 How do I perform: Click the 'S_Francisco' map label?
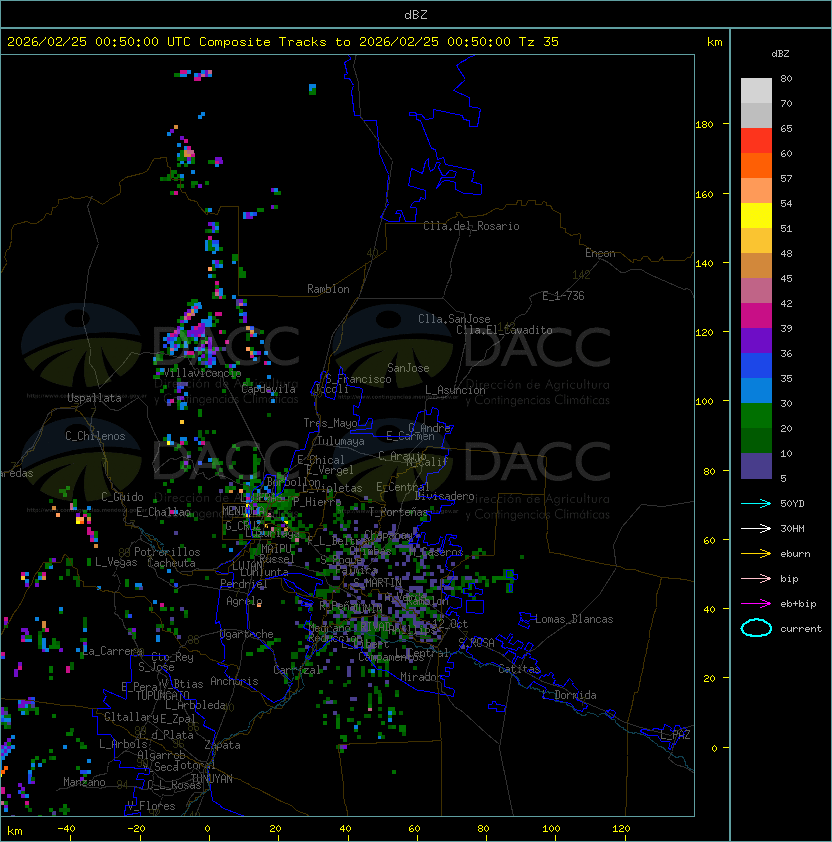[358, 379]
